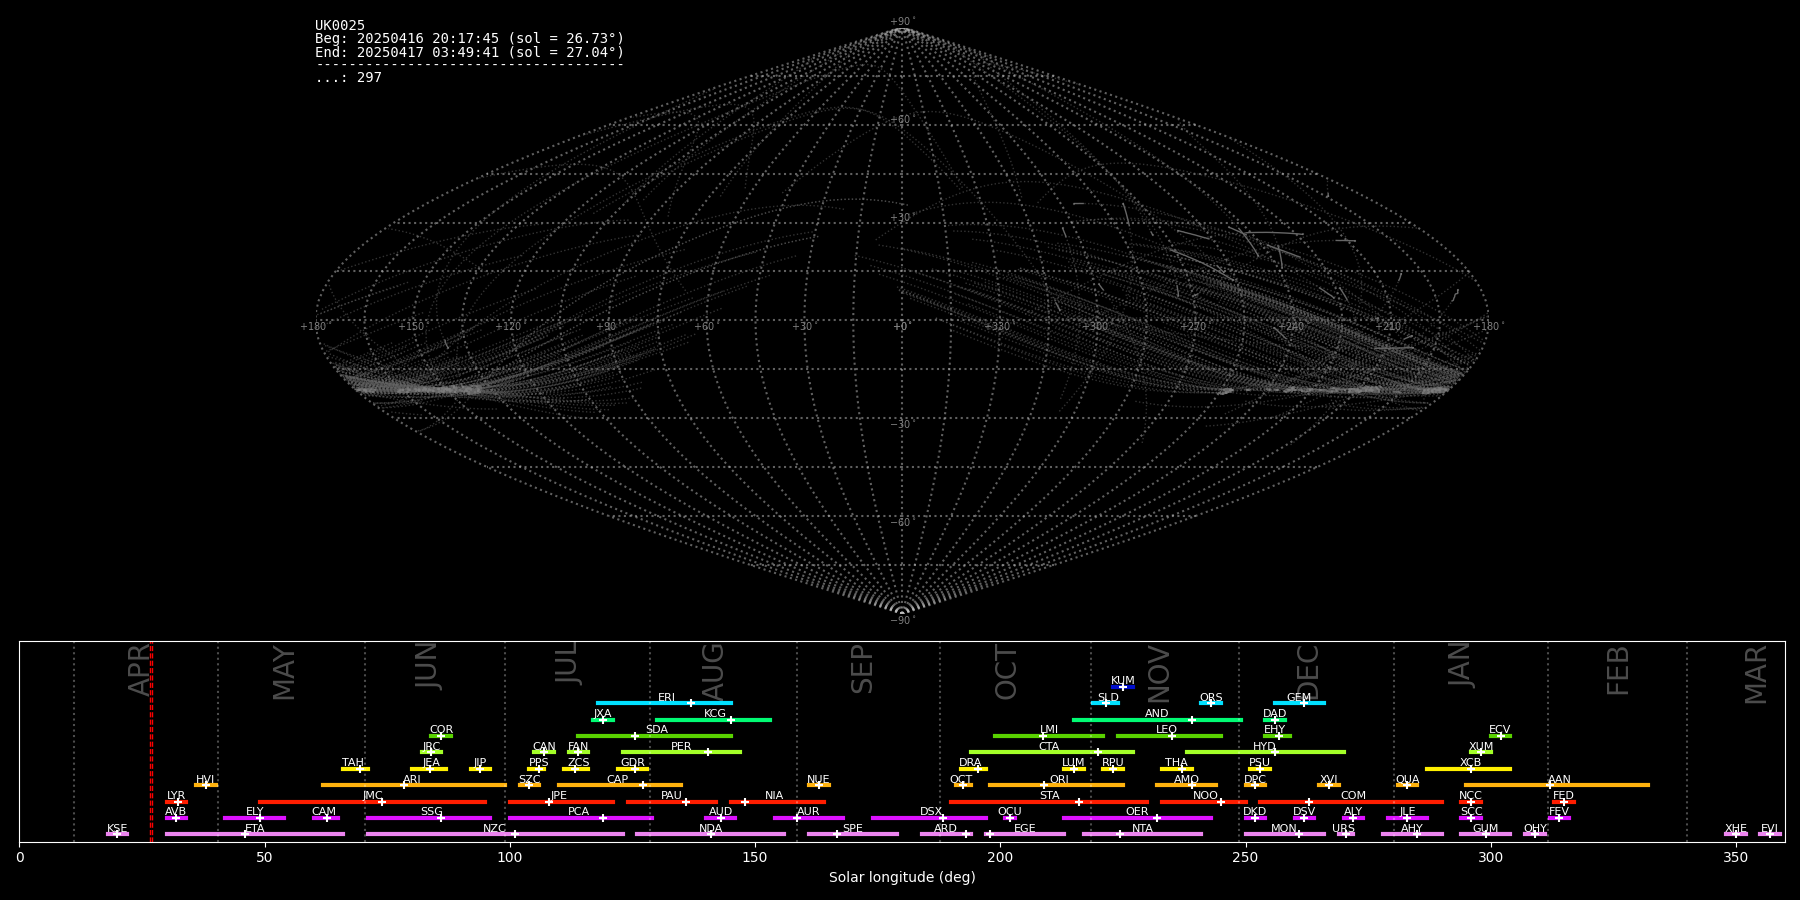Select the NTA shower label
The height and width of the screenshot is (900, 1800).
[x=1143, y=829]
